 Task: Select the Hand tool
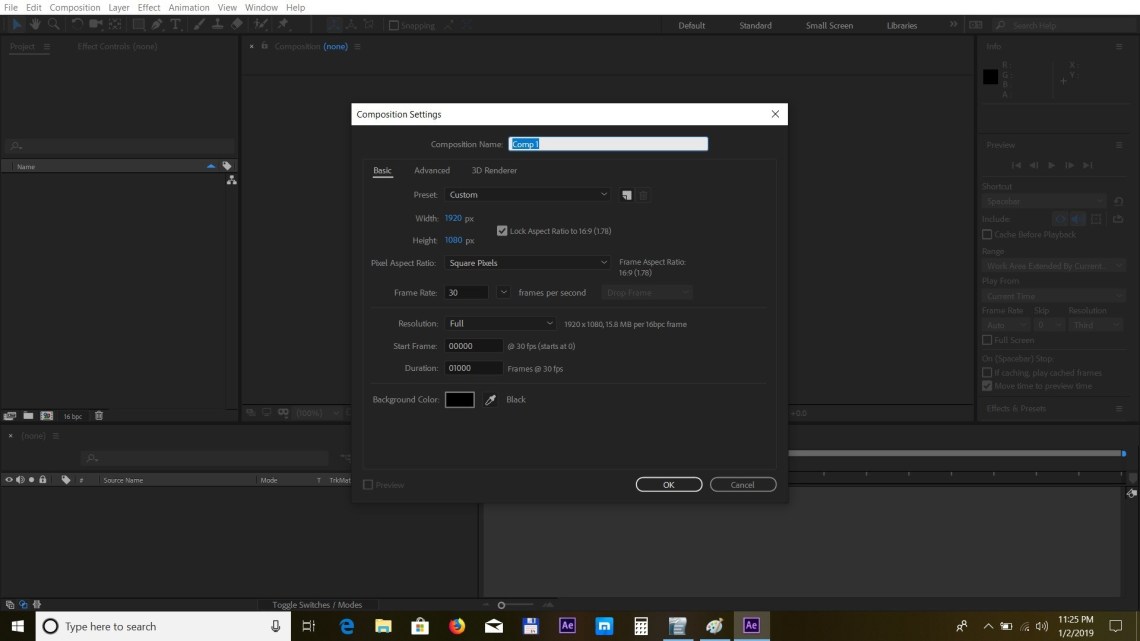point(35,25)
